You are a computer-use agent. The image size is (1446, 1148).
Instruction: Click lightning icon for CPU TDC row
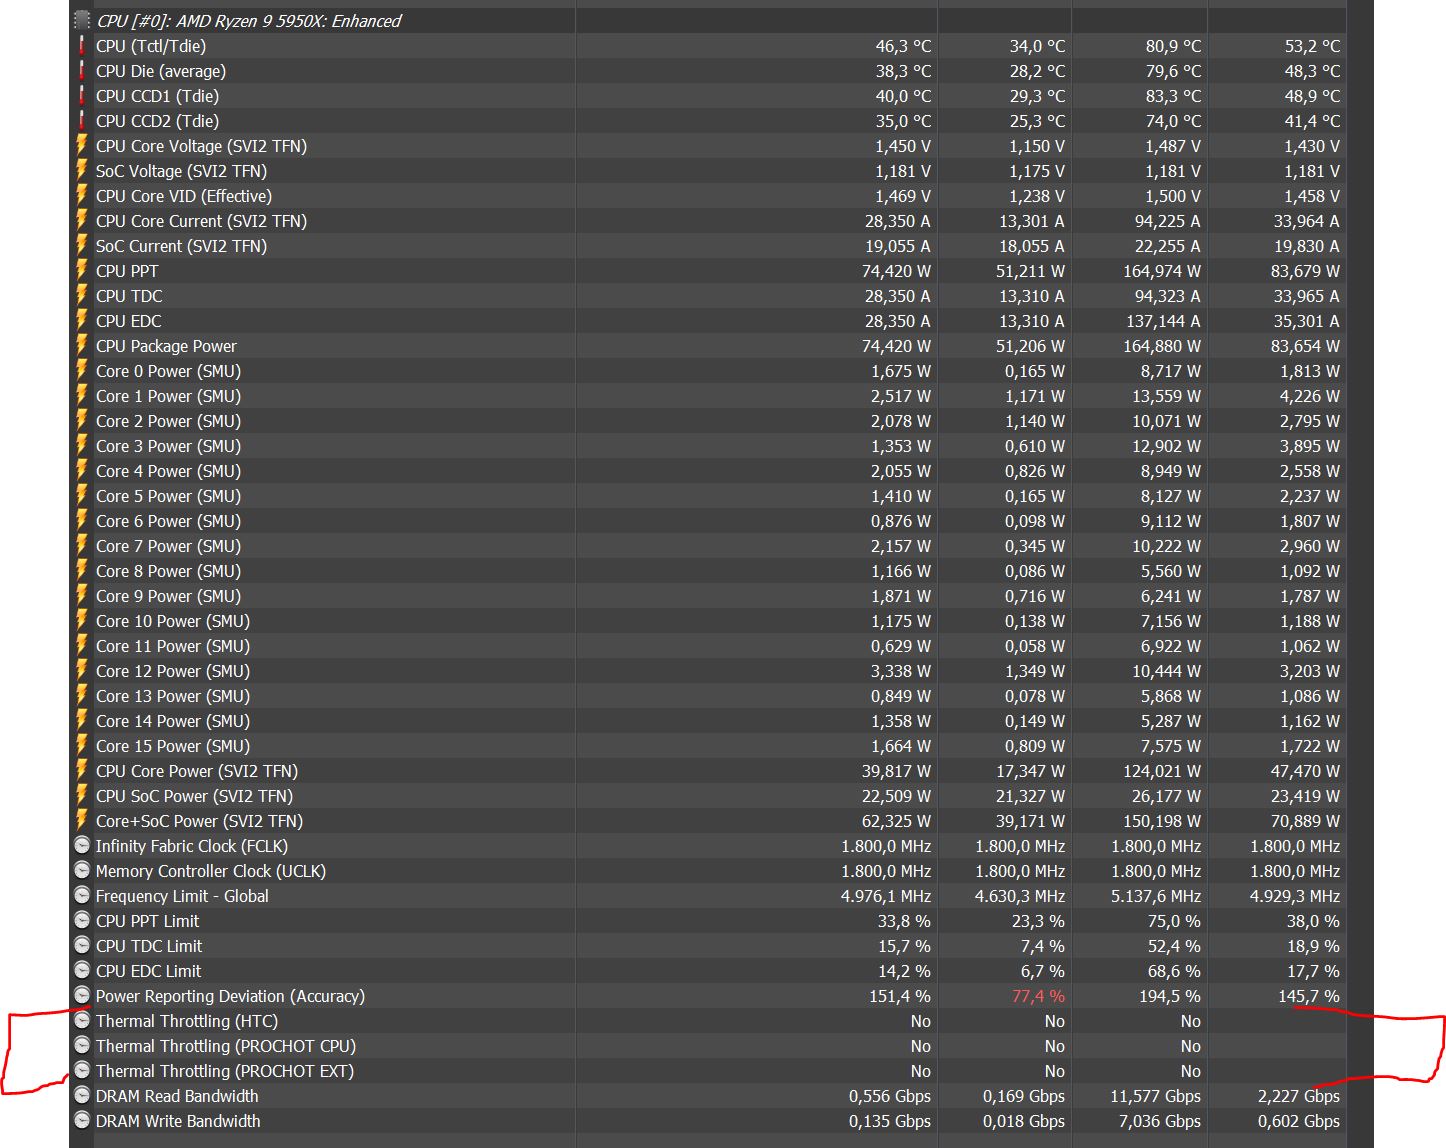82,295
